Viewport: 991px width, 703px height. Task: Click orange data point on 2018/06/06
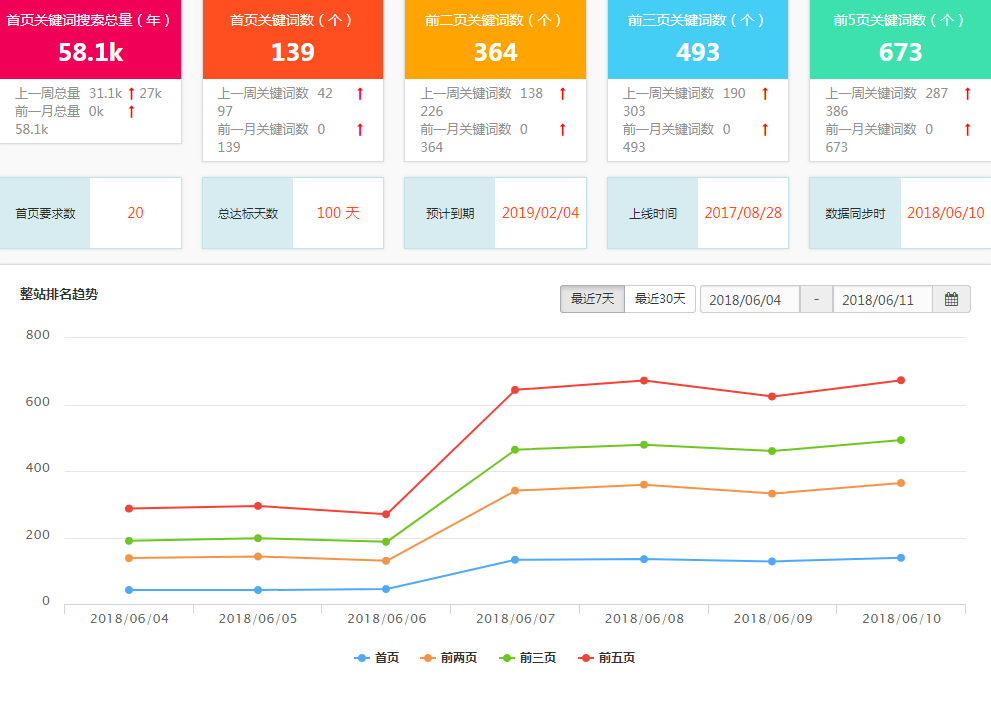point(386,561)
